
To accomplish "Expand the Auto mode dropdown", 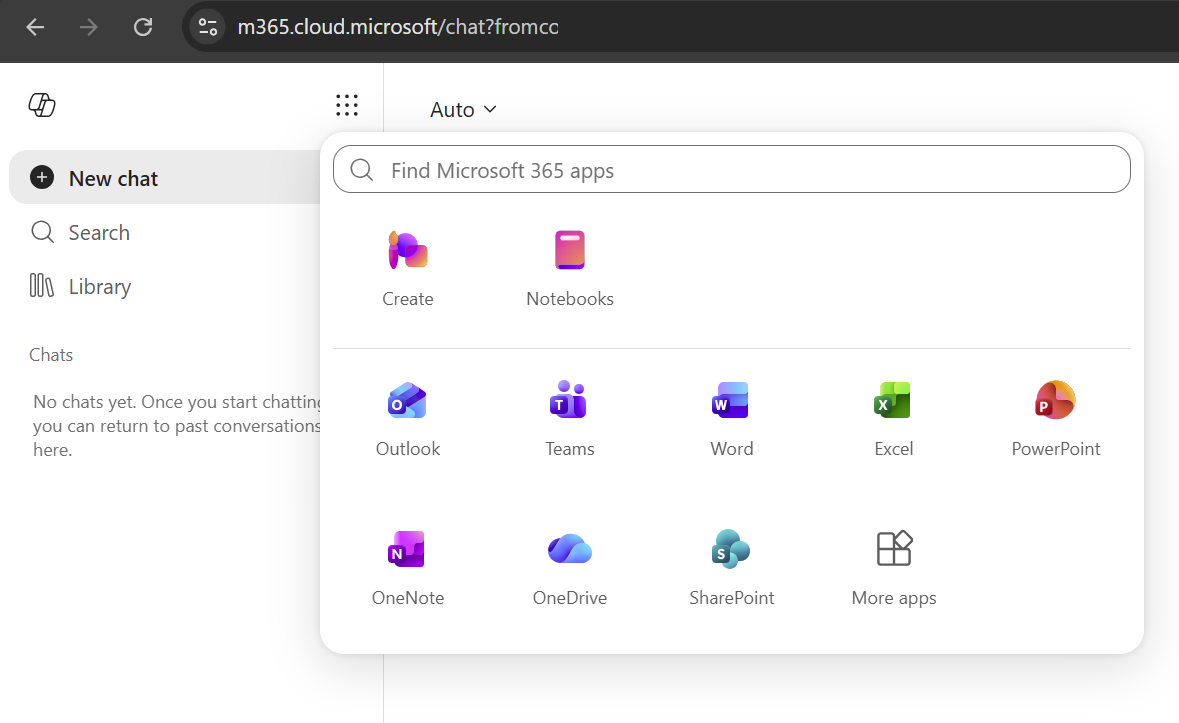I will (463, 110).
